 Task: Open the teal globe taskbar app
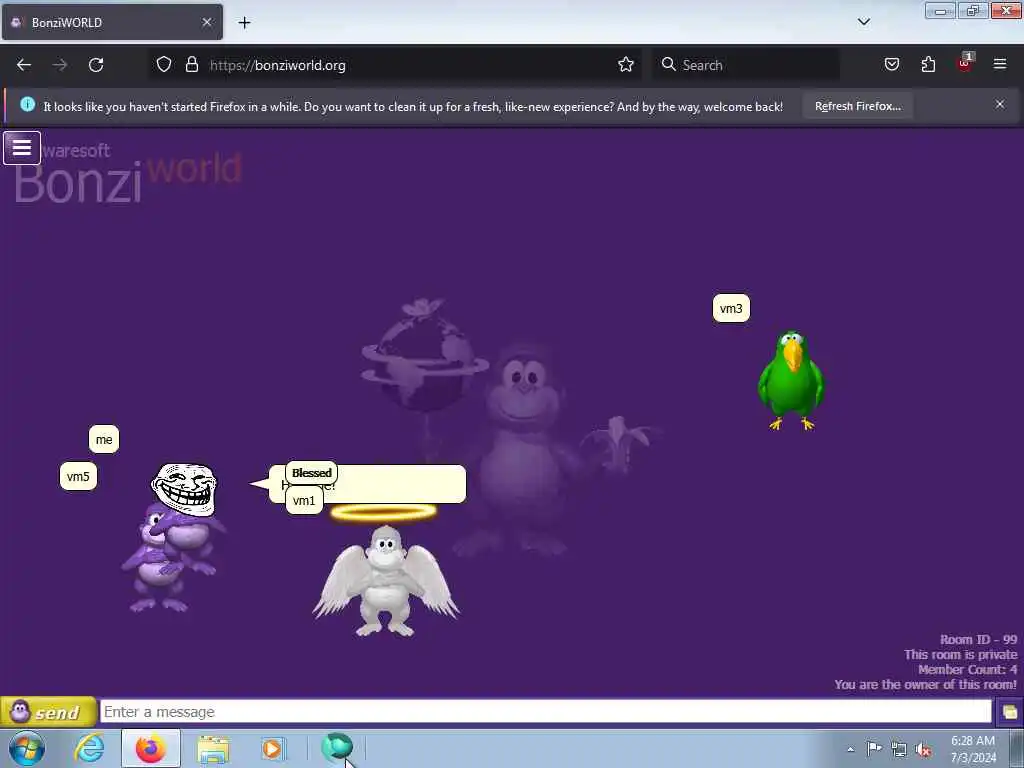point(337,747)
